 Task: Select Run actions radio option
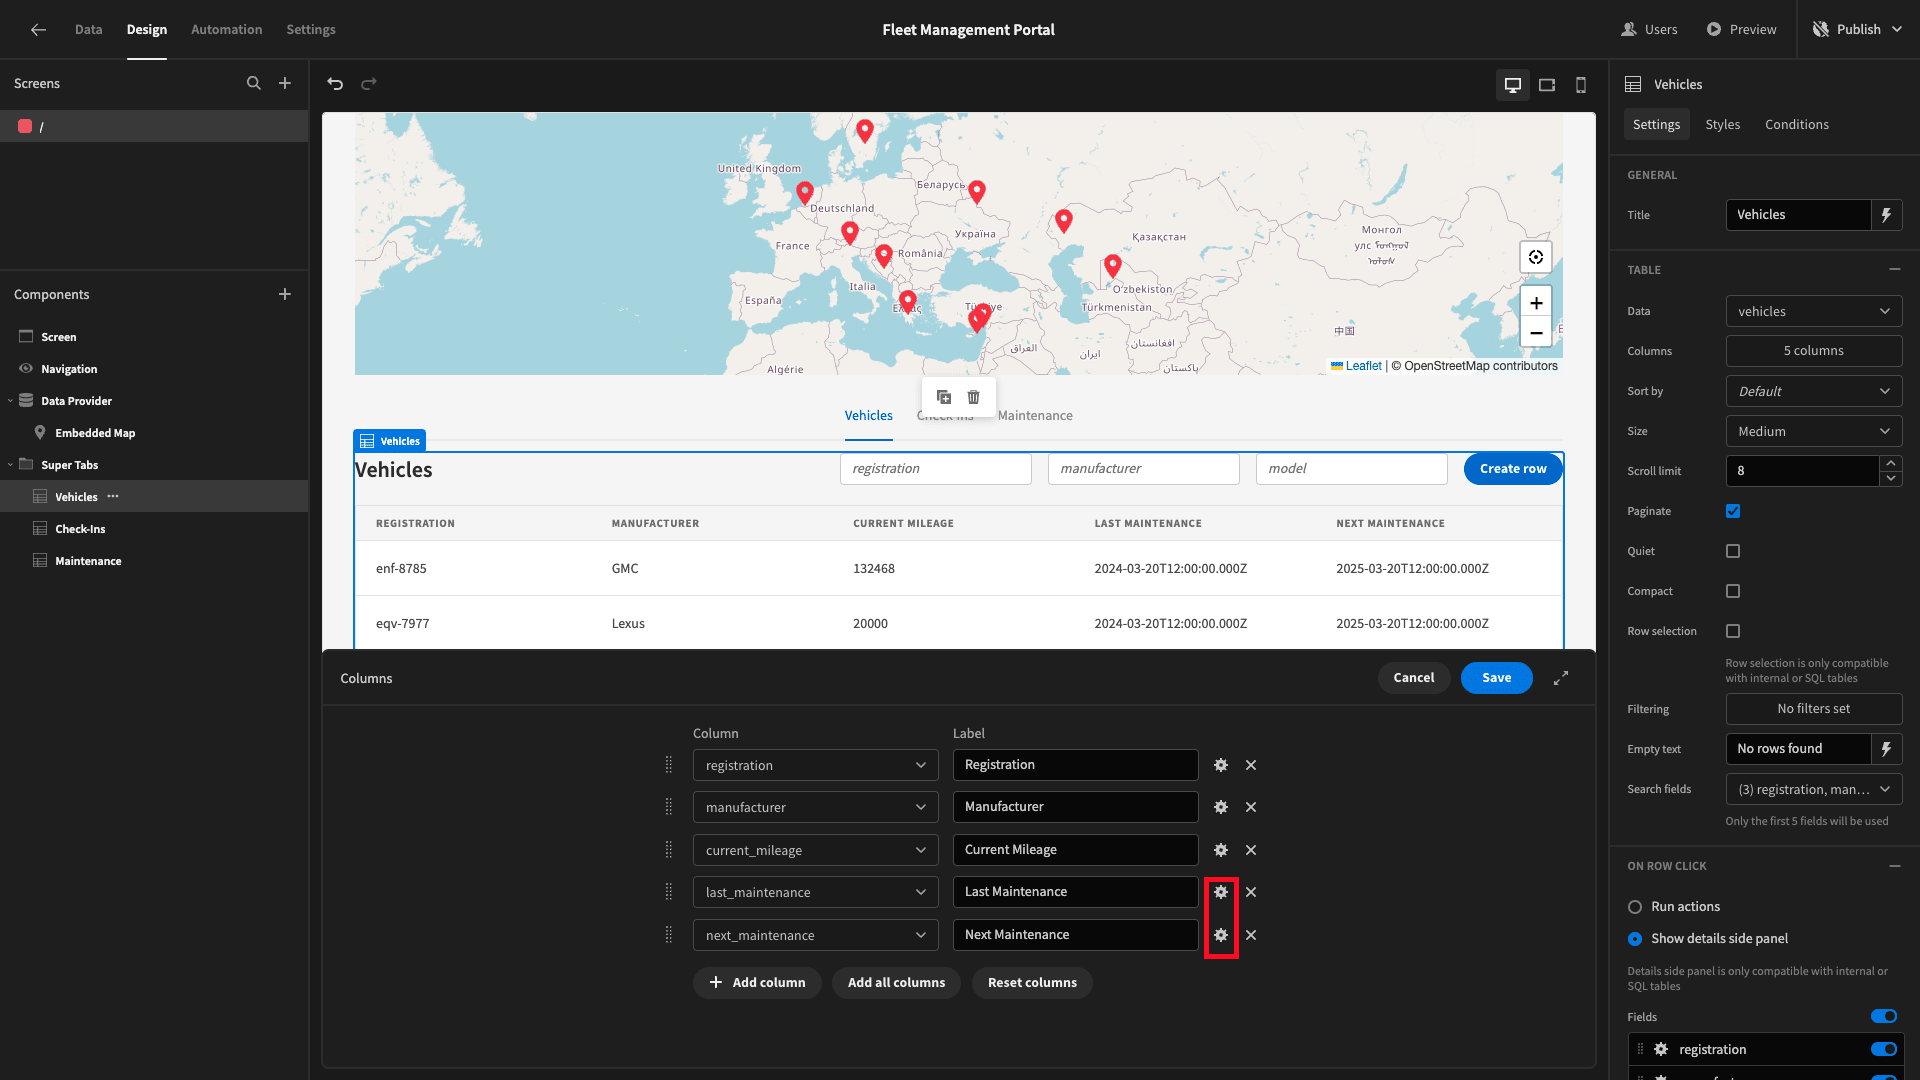click(x=1635, y=907)
